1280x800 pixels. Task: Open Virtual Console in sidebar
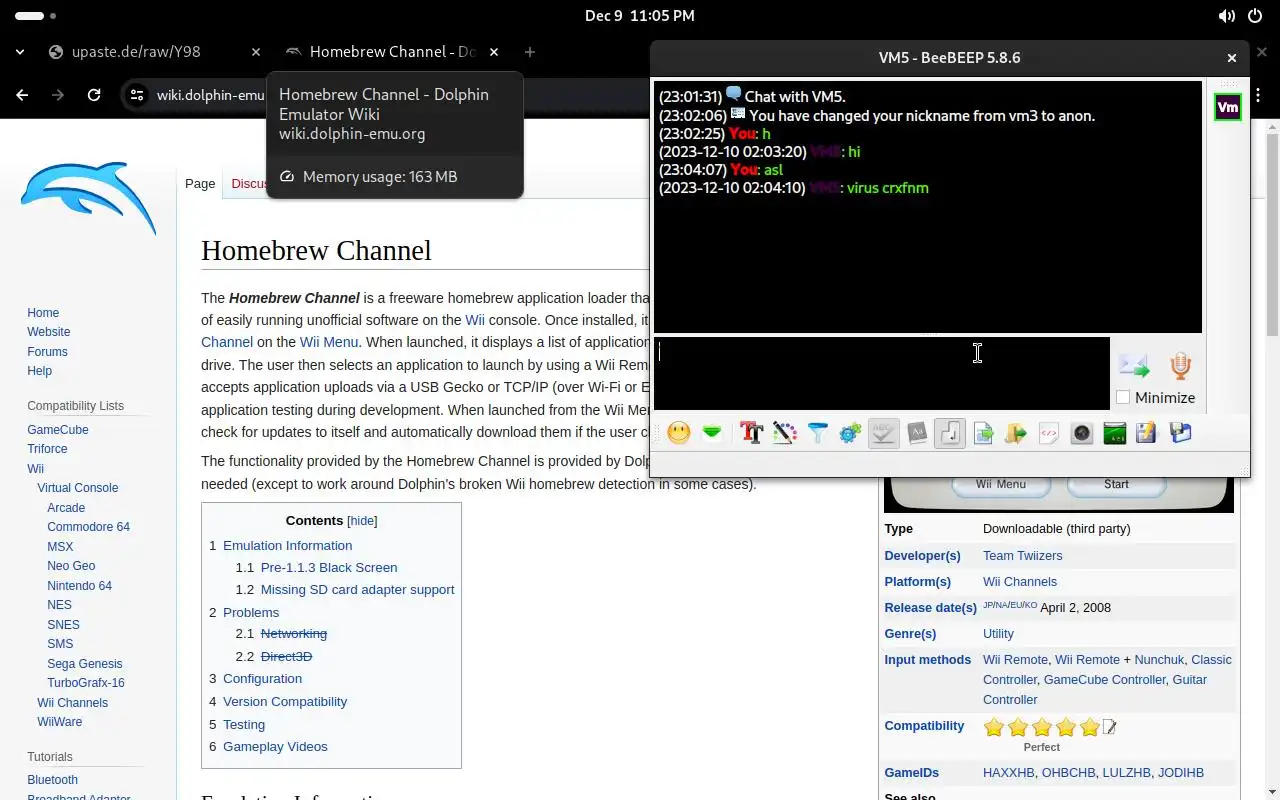pos(78,488)
